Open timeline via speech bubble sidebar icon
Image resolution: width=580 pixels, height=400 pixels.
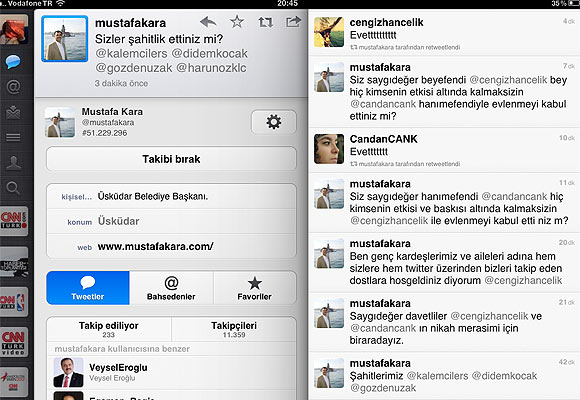pos(13,61)
